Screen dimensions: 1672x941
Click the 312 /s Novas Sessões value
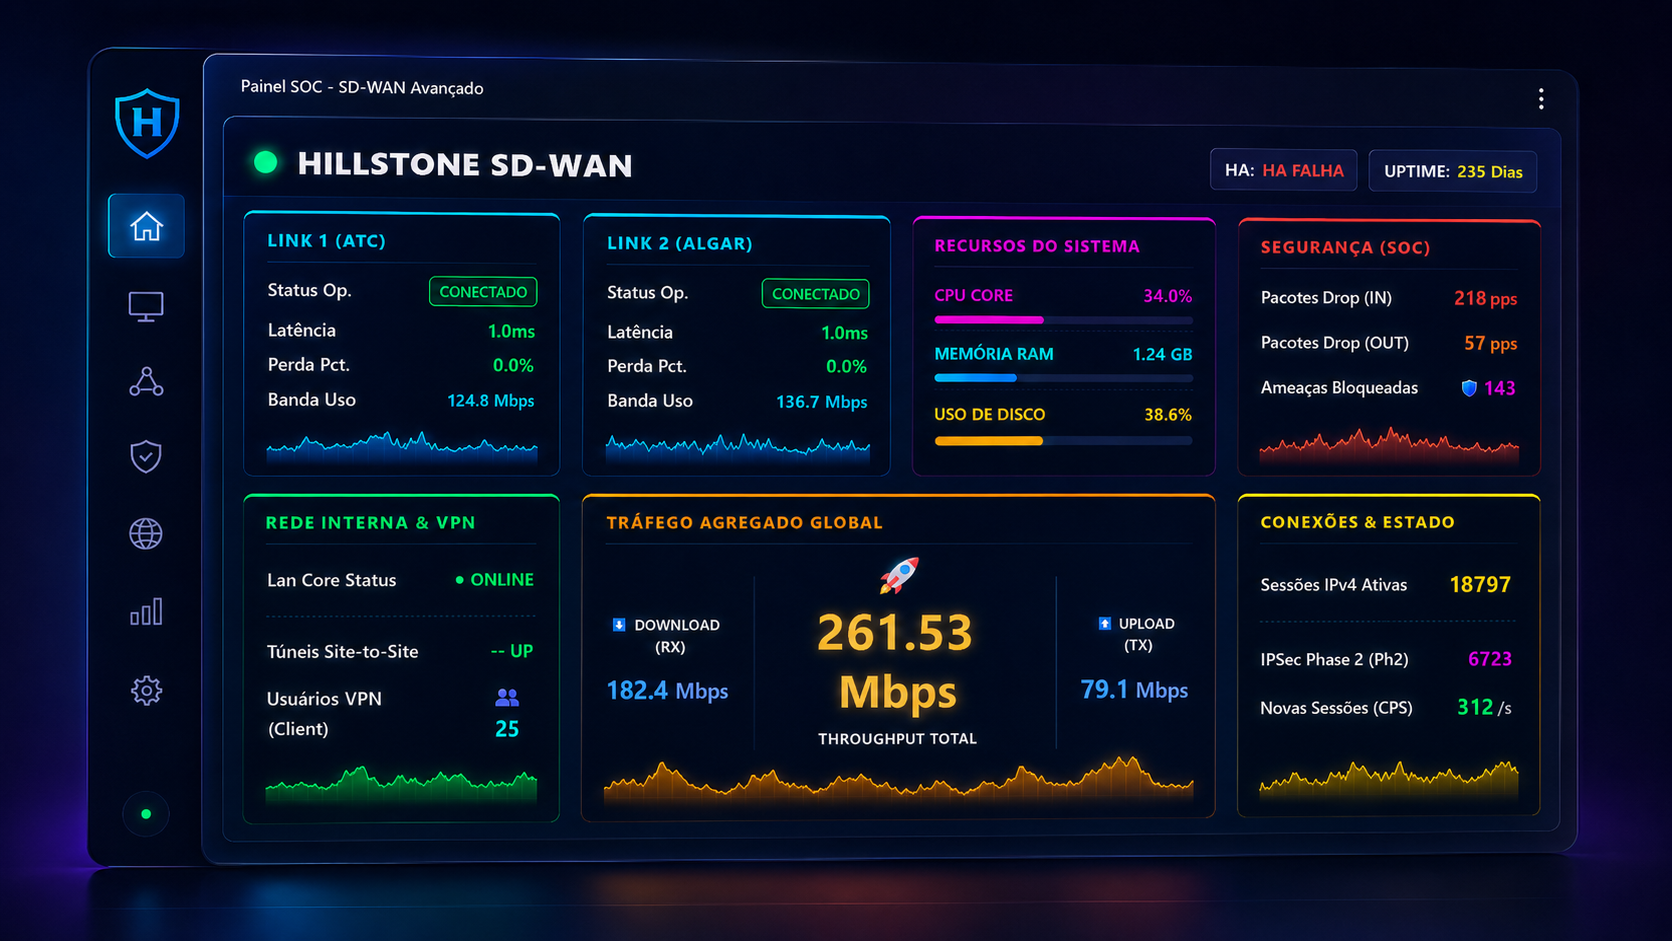click(1484, 707)
